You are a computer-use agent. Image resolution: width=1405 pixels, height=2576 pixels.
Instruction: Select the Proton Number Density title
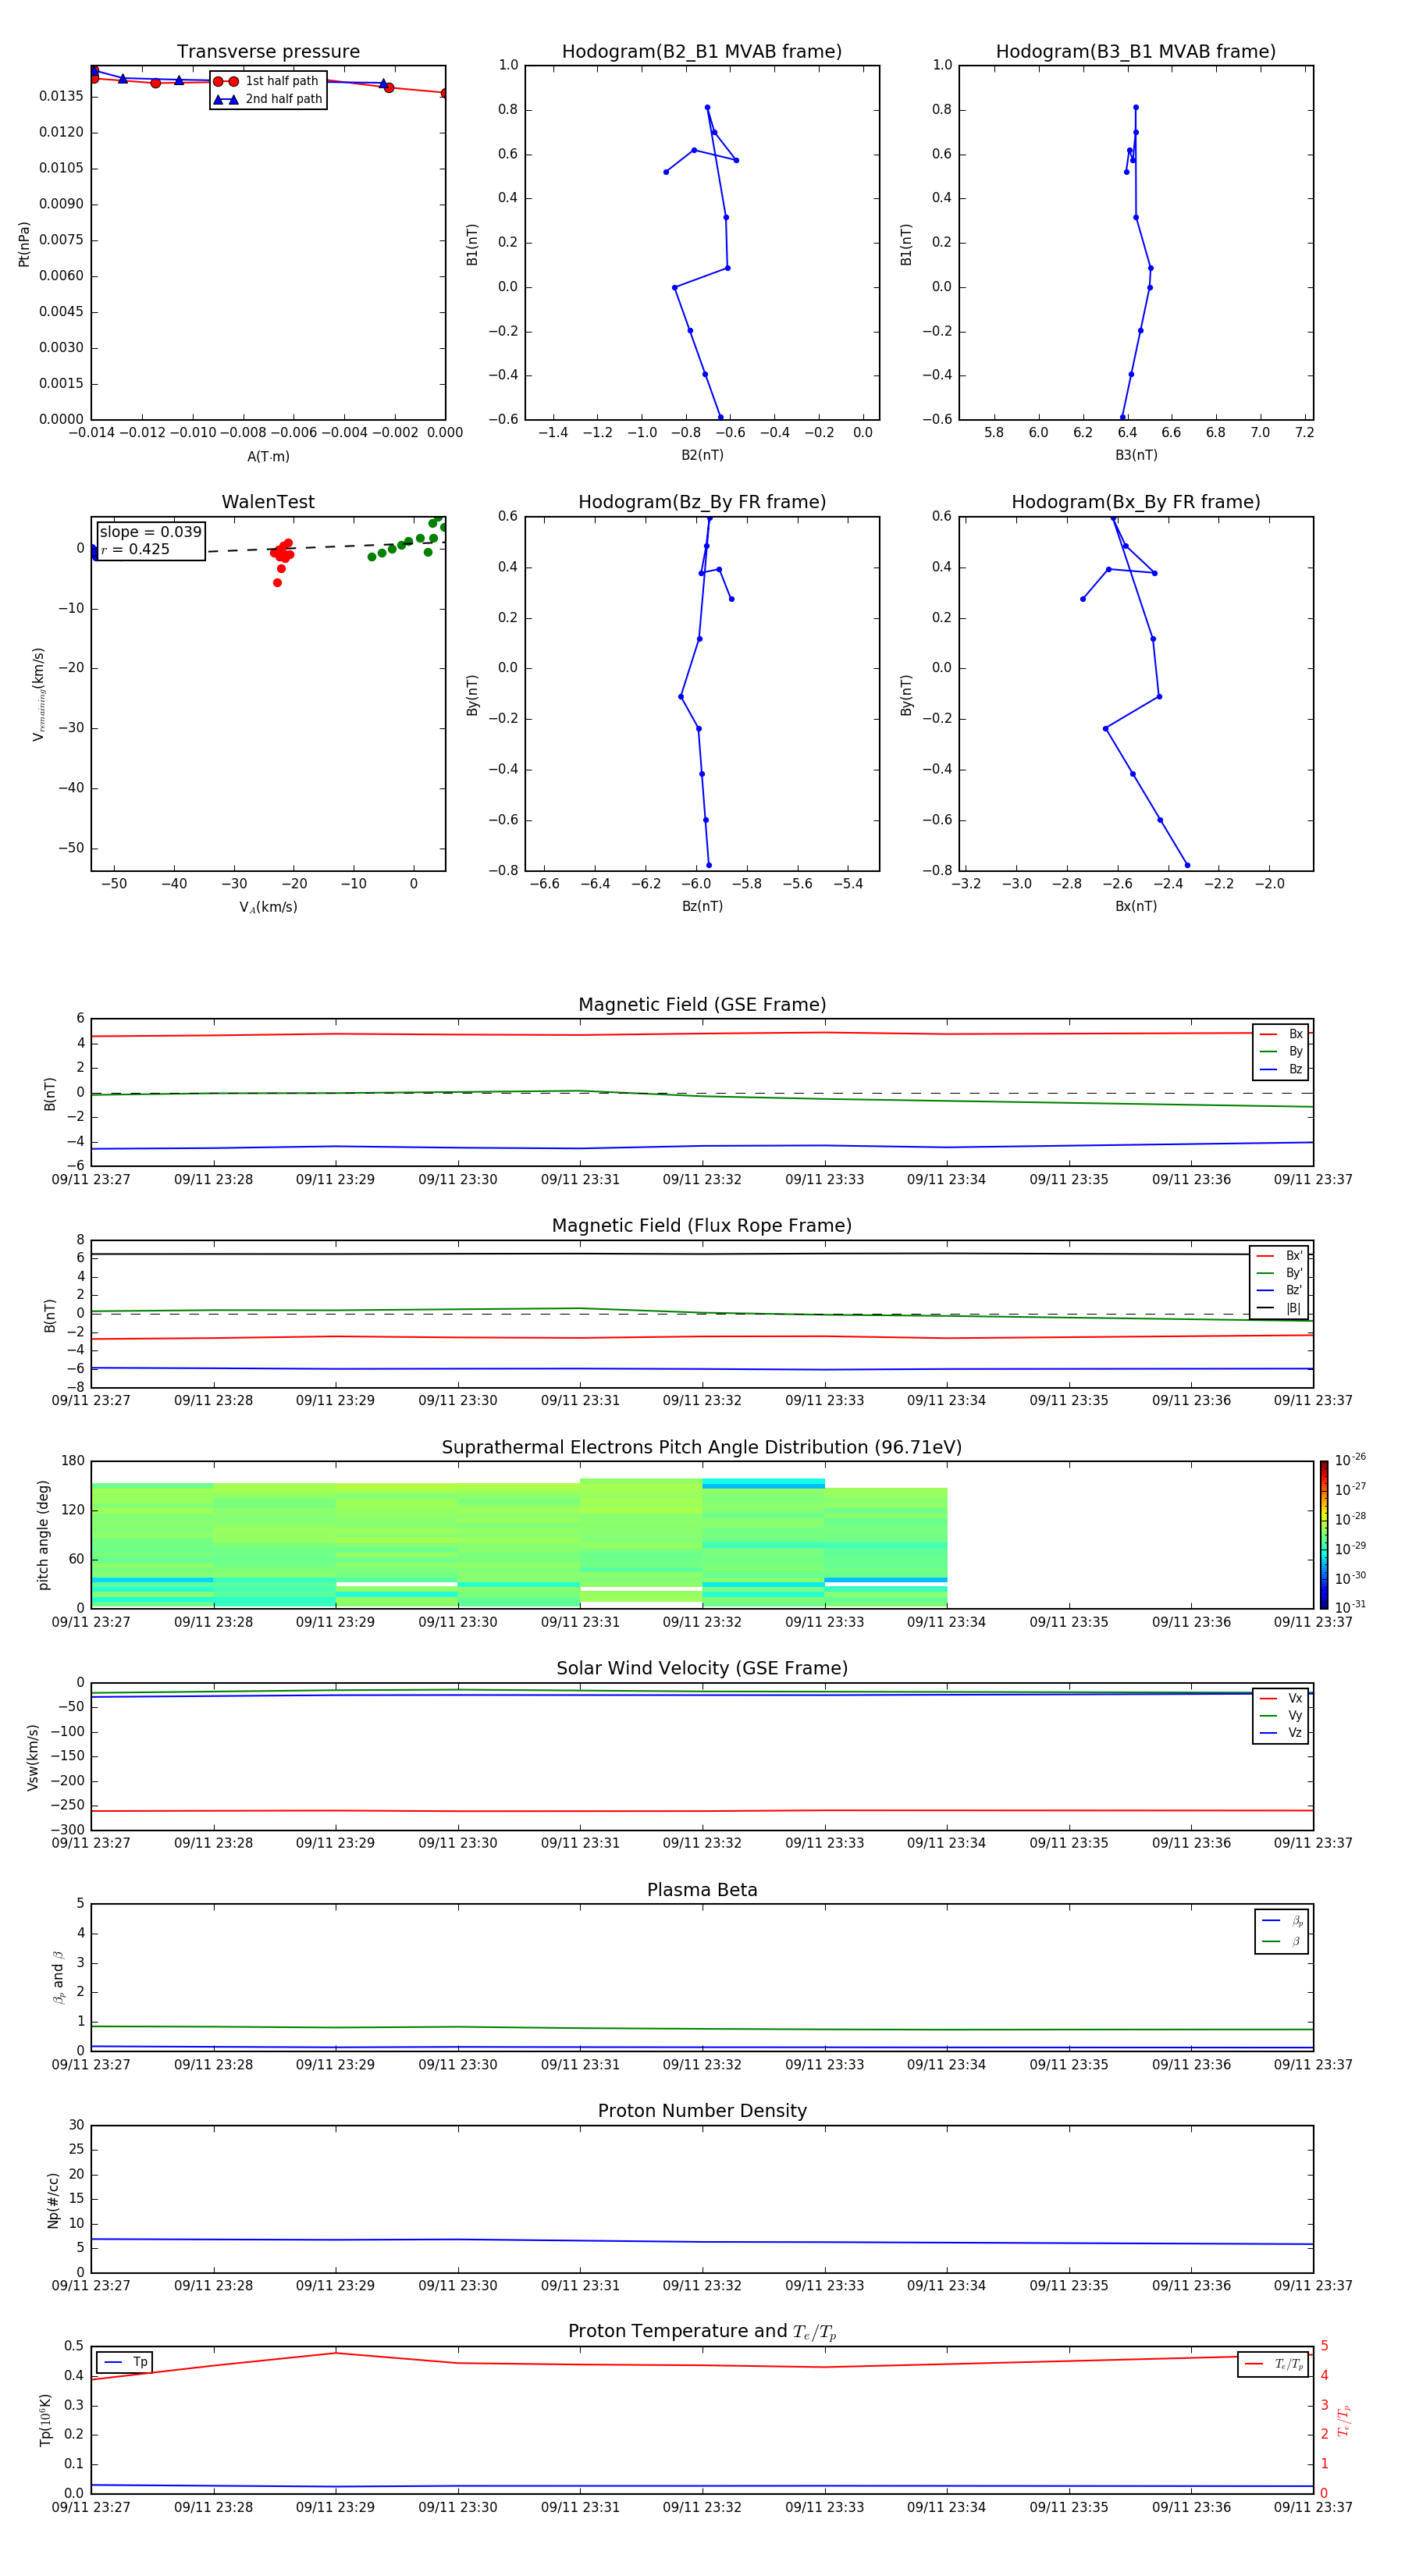click(x=701, y=2111)
